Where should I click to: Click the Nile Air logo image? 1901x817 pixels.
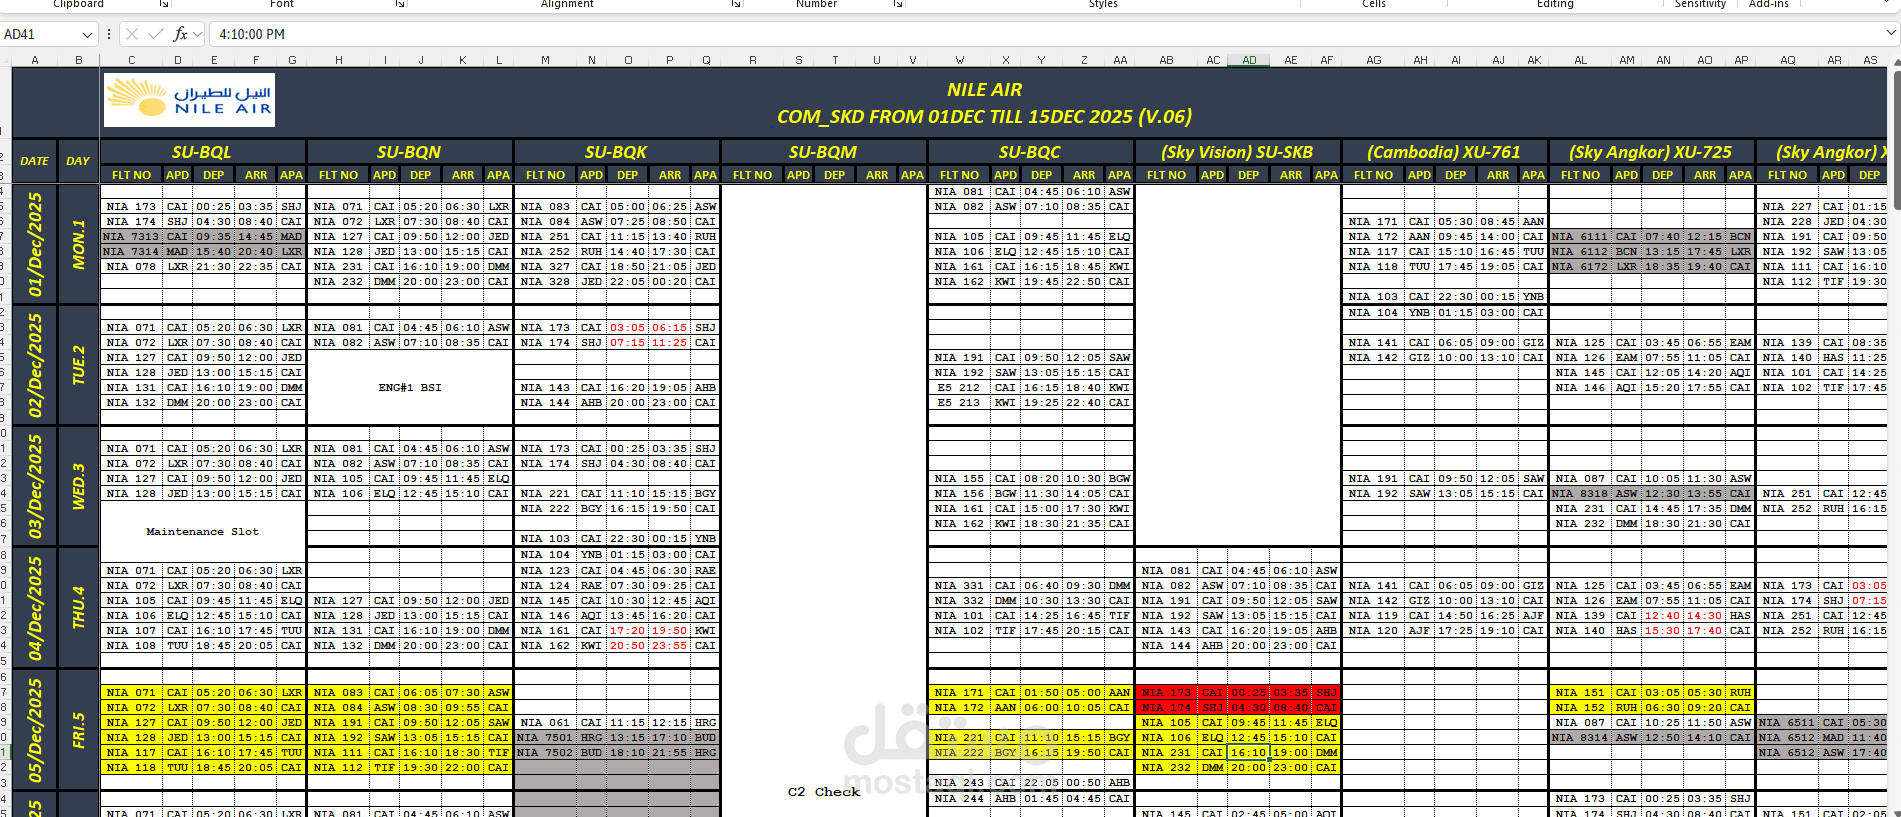point(189,100)
